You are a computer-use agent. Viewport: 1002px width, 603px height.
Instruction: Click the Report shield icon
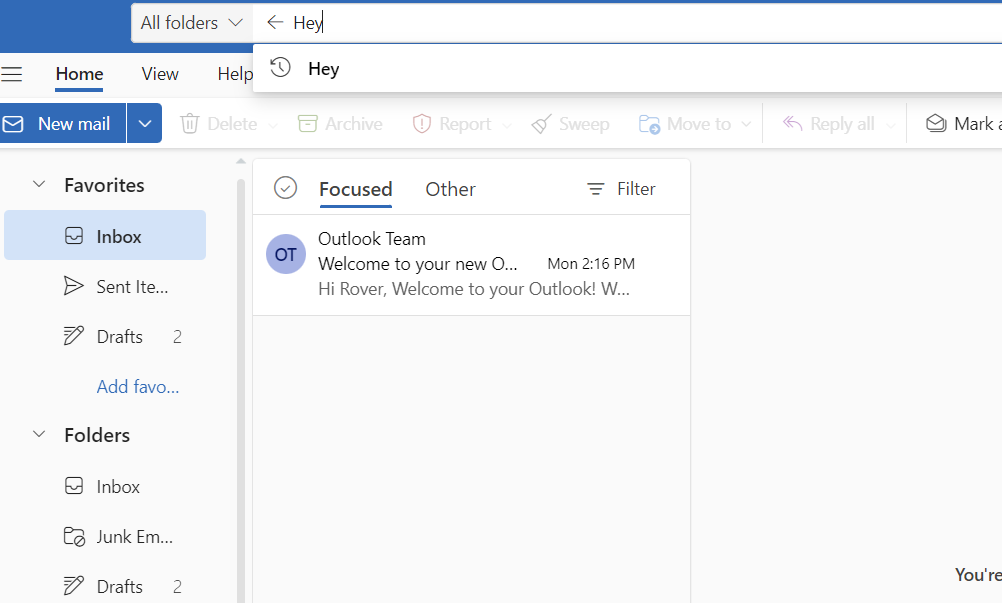coord(422,123)
